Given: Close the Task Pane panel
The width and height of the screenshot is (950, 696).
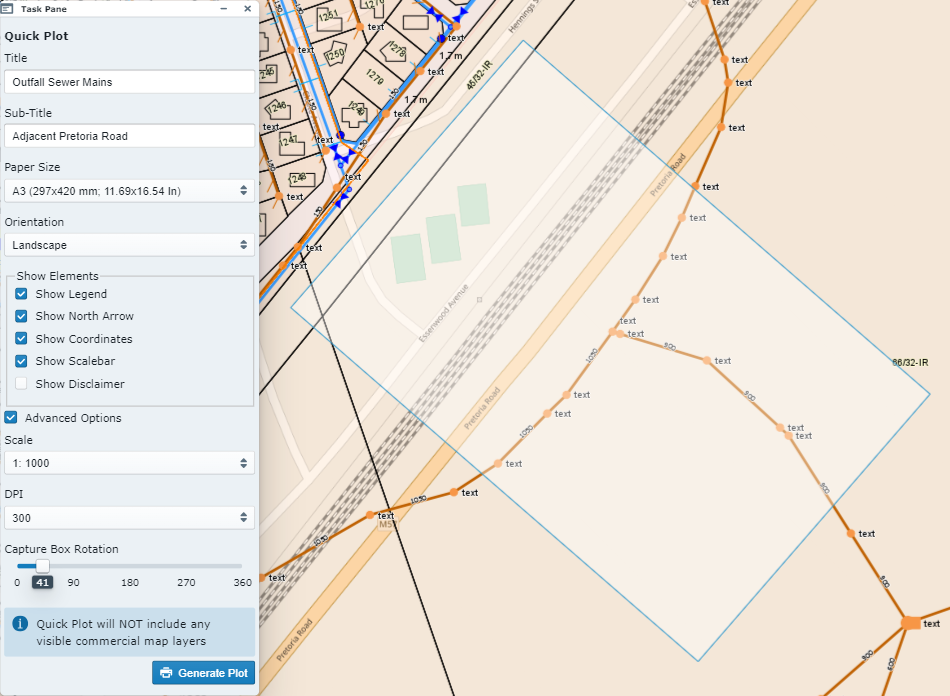Looking at the screenshot, I should 247,8.
